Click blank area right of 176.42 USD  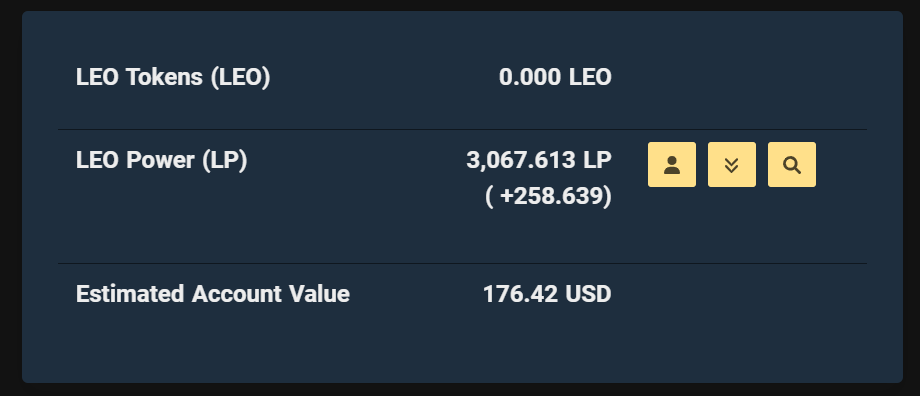[739, 294]
